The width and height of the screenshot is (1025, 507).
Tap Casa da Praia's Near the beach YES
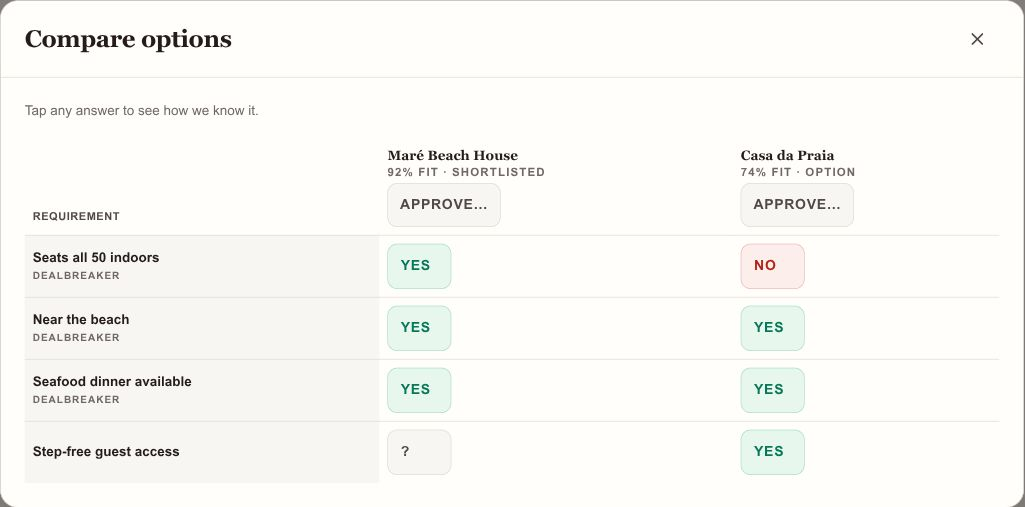[x=773, y=328]
